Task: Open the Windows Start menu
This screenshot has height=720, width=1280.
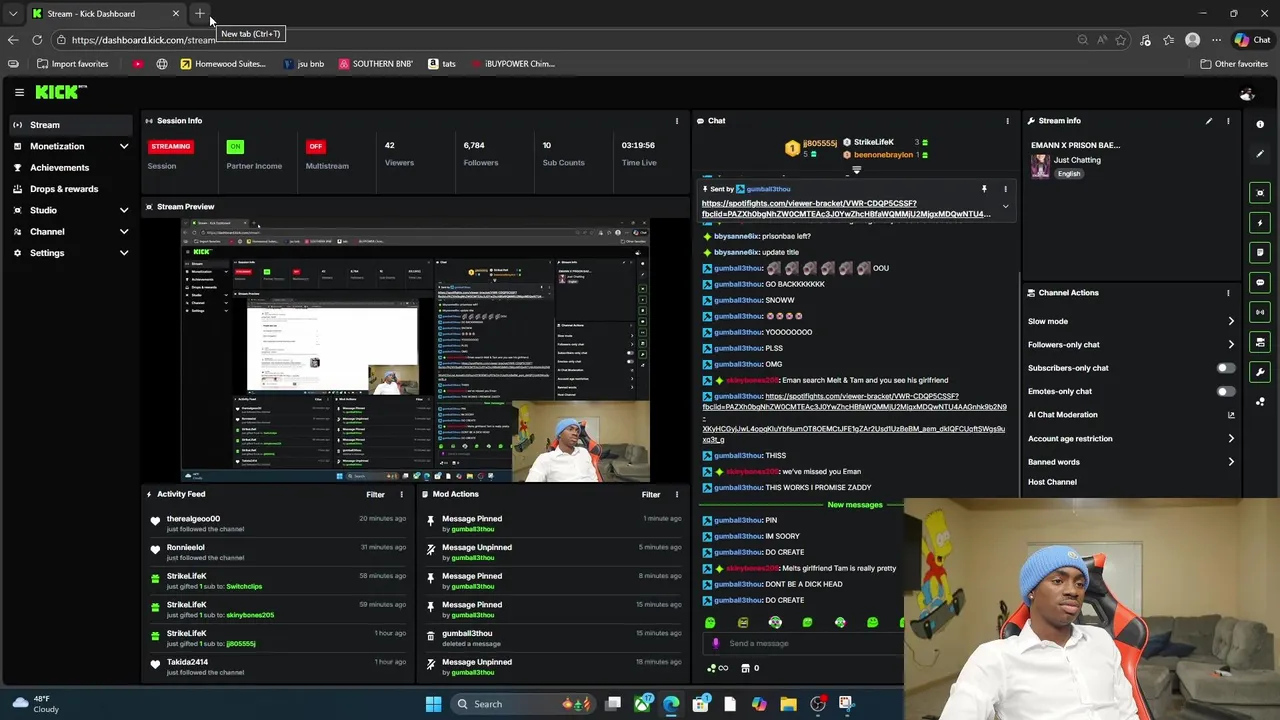Action: [x=433, y=704]
